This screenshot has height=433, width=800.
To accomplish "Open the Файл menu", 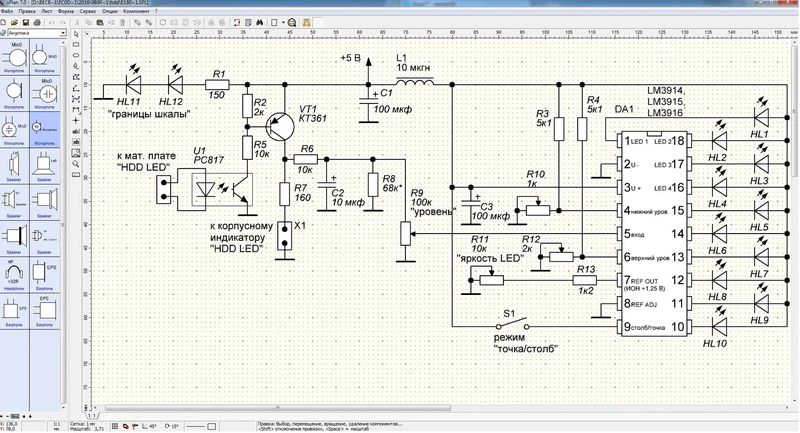I will [9, 11].
